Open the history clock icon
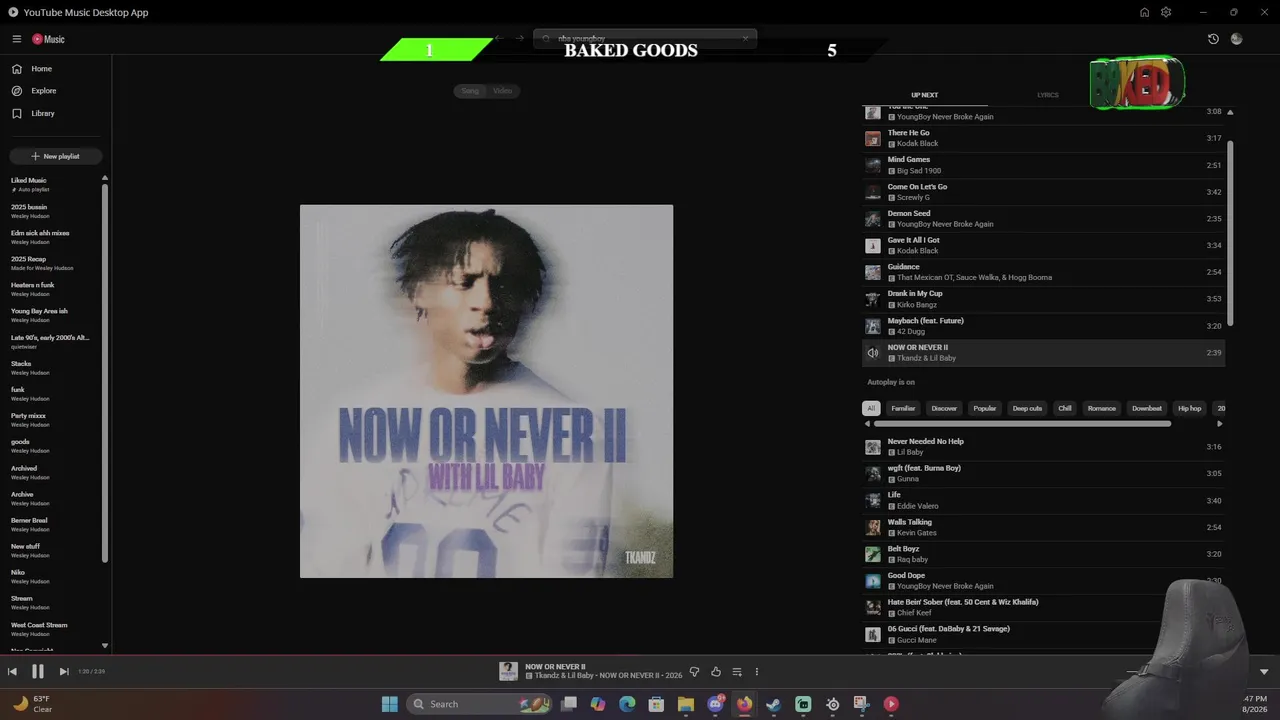Viewport: 1280px width, 720px height. coord(1213,39)
